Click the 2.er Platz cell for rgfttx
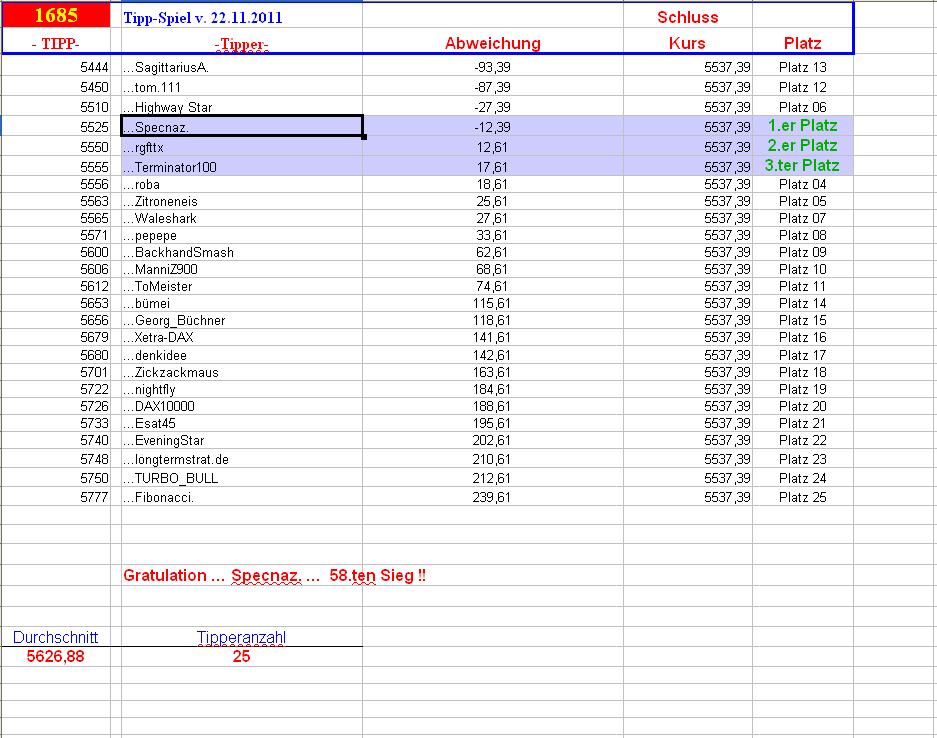The height and width of the screenshot is (738, 937). [x=802, y=146]
